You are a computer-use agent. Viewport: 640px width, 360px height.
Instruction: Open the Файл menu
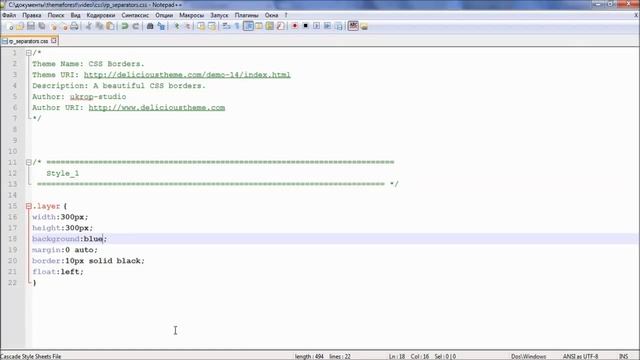pos(9,15)
